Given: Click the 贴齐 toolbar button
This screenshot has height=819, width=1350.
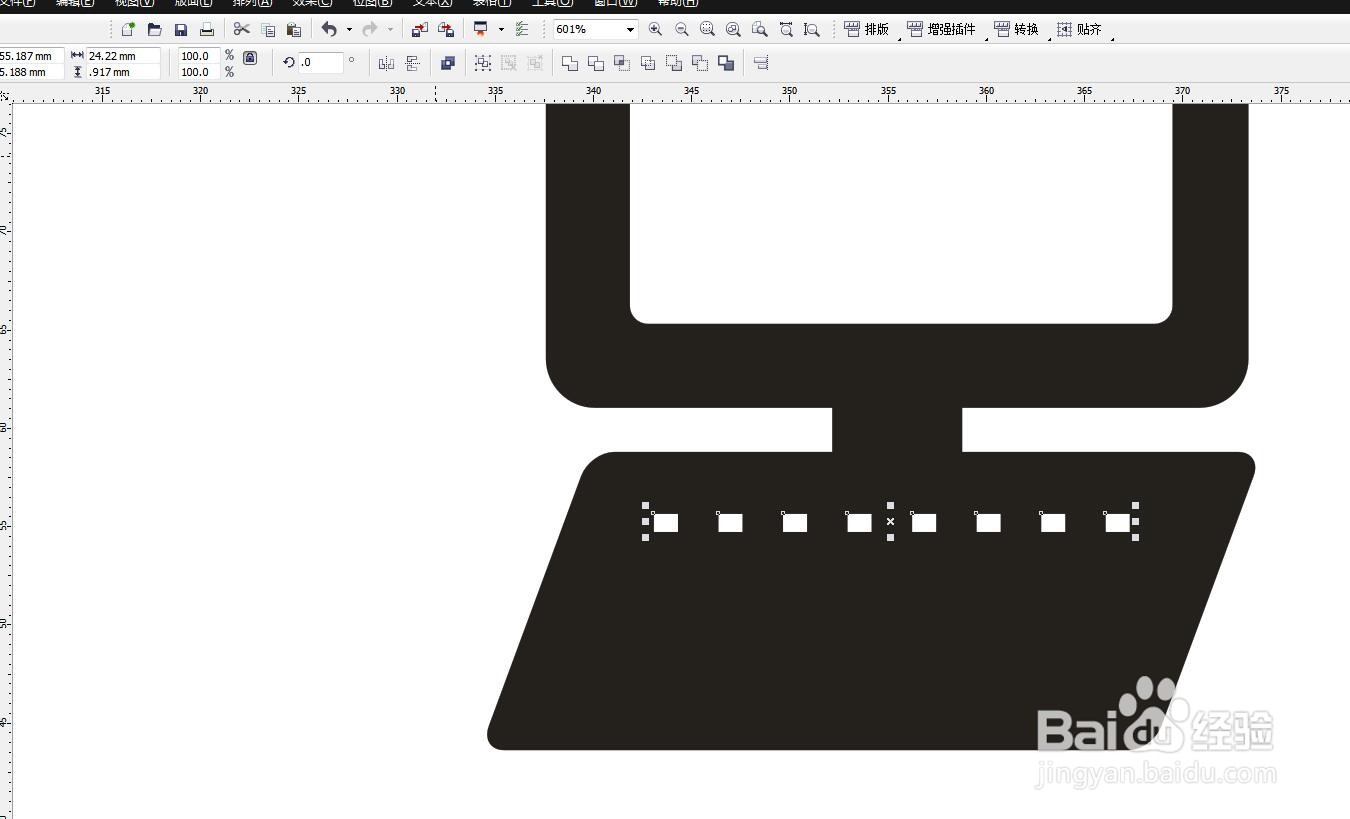Looking at the screenshot, I should coord(1079,30).
